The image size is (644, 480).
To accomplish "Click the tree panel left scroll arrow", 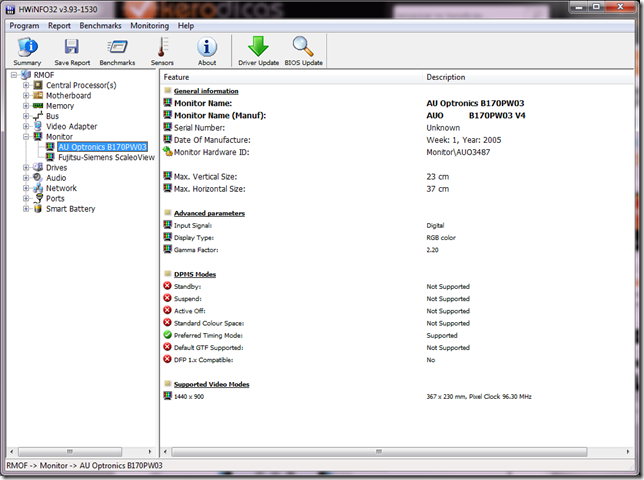I will pyautogui.click(x=12, y=452).
